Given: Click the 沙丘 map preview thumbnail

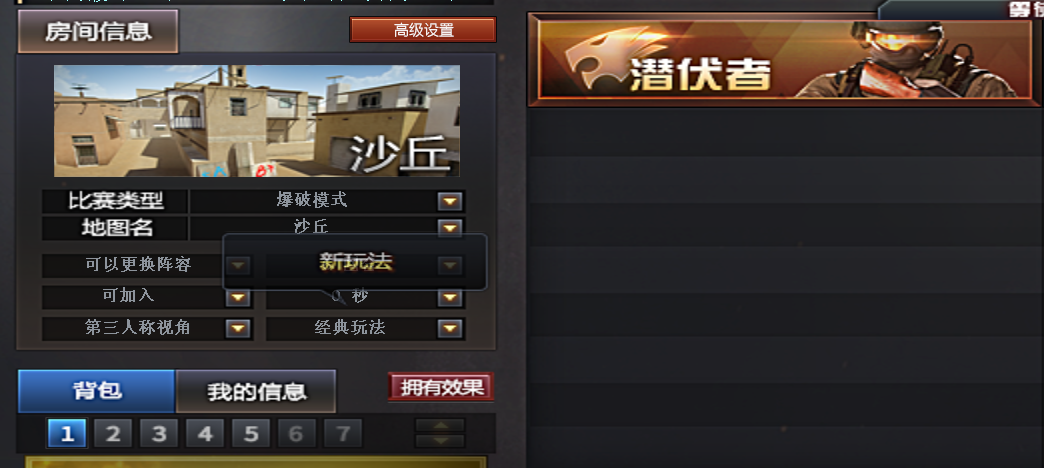Looking at the screenshot, I should coord(257,121).
